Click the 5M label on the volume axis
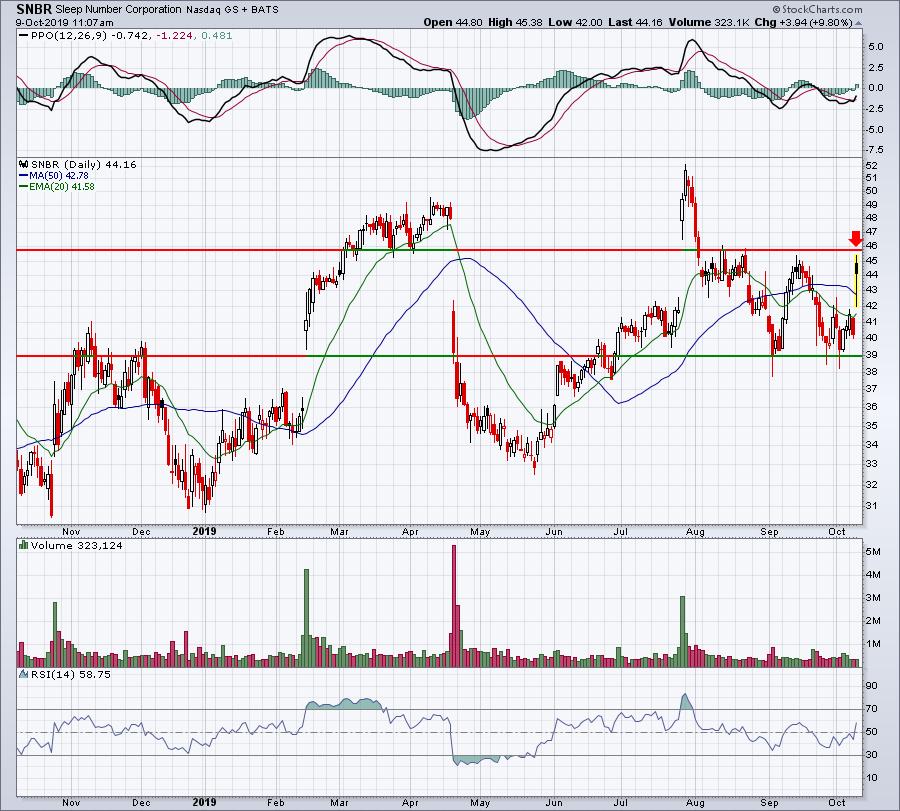 873,552
